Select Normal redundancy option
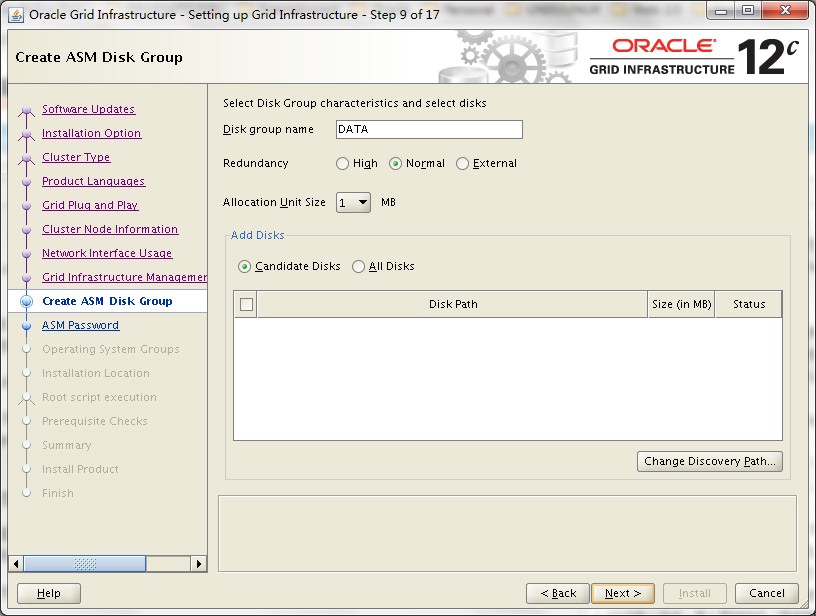Viewport: 816px width, 616px height. [395, 163]
